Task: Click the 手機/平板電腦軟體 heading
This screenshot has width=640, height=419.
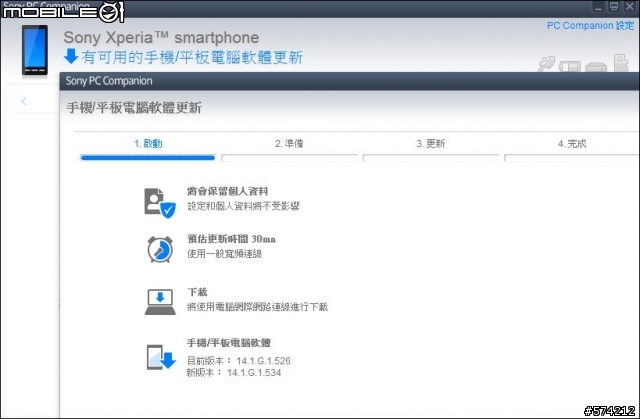Action: click(229, 343)
